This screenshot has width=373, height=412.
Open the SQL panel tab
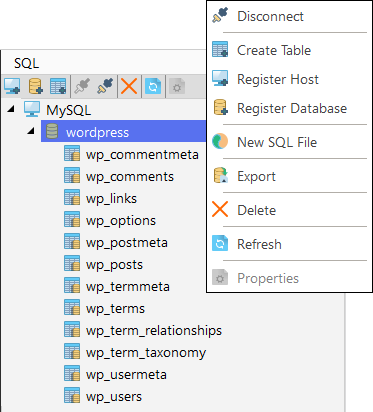point(27,63)
